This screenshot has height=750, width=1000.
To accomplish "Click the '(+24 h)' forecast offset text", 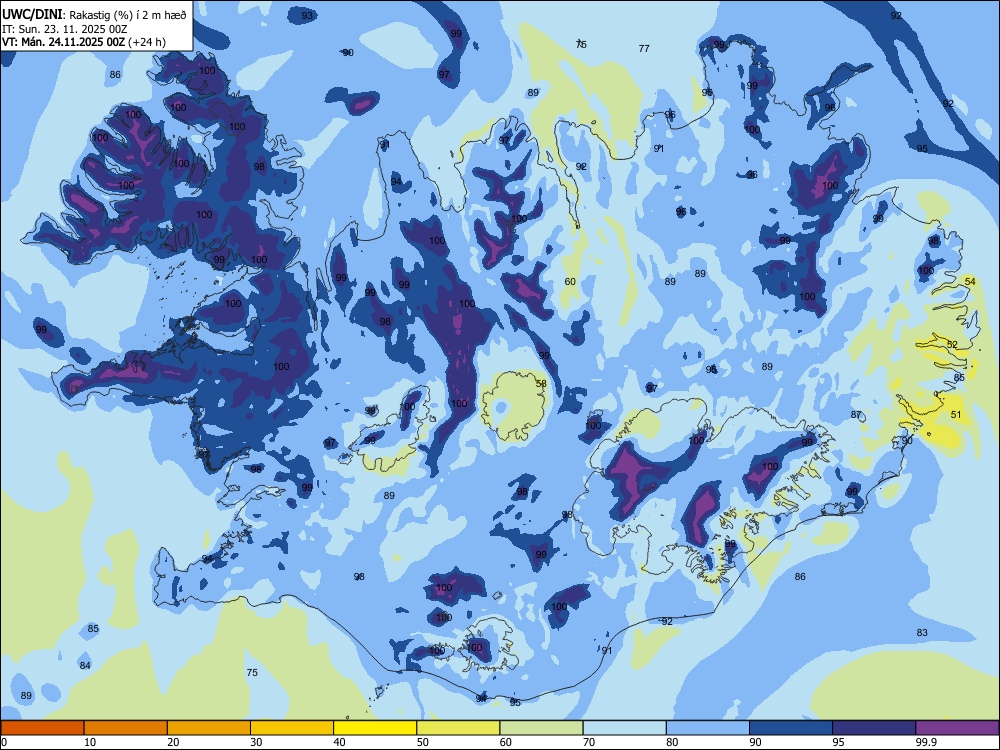I will [147, 42].
